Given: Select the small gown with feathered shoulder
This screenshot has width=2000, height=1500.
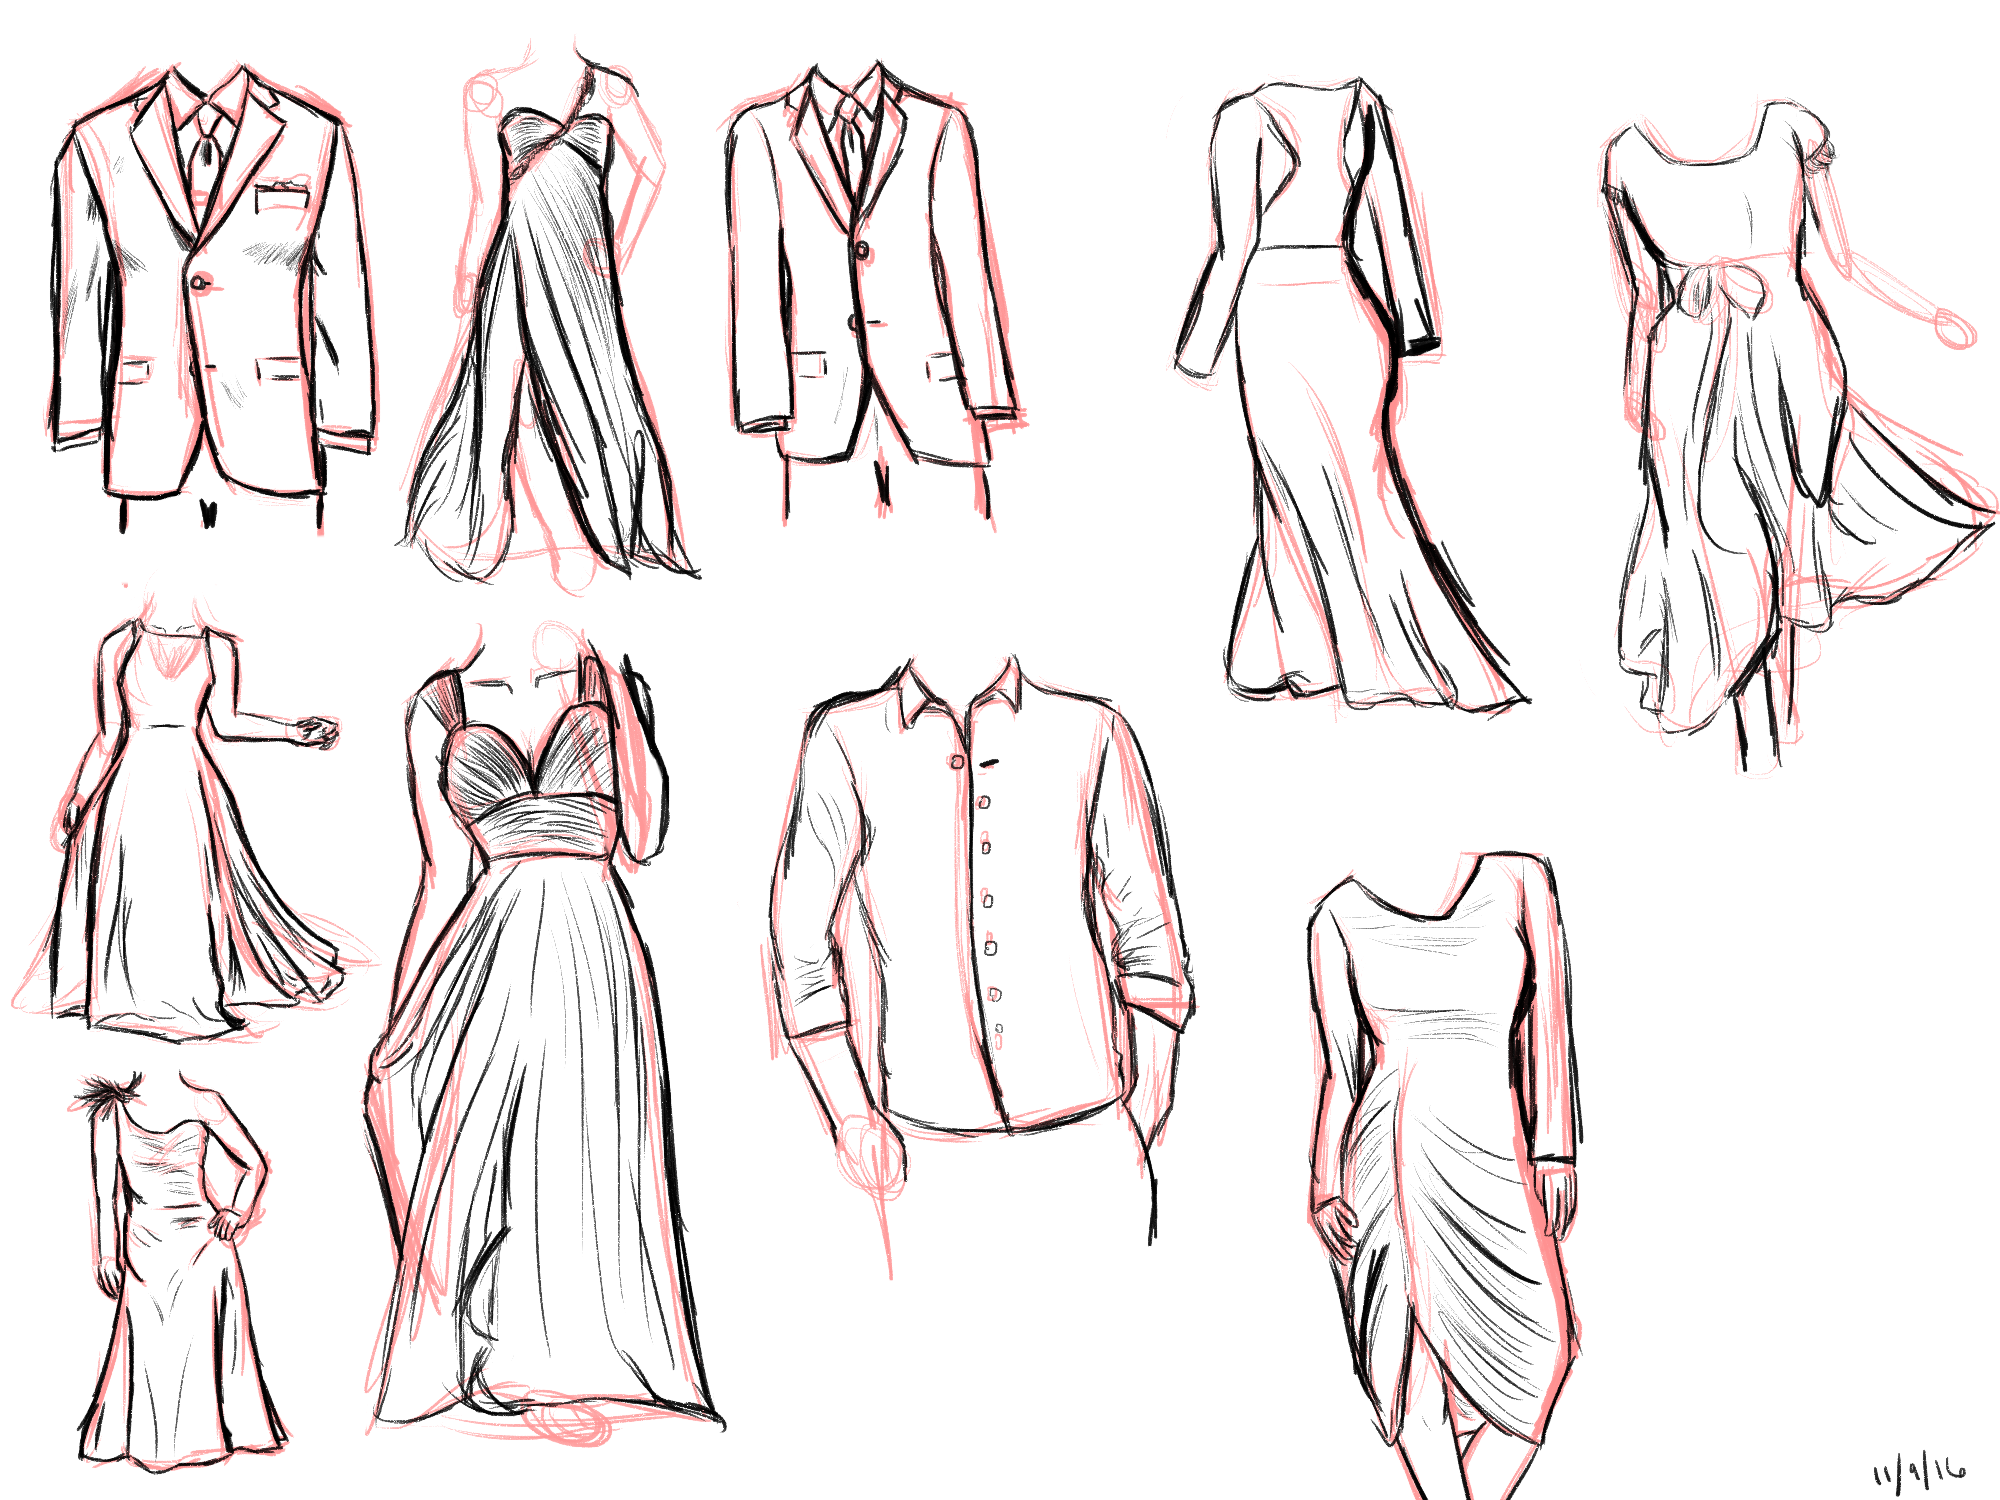Looking at the screenshot, I should coord(180,1270).
